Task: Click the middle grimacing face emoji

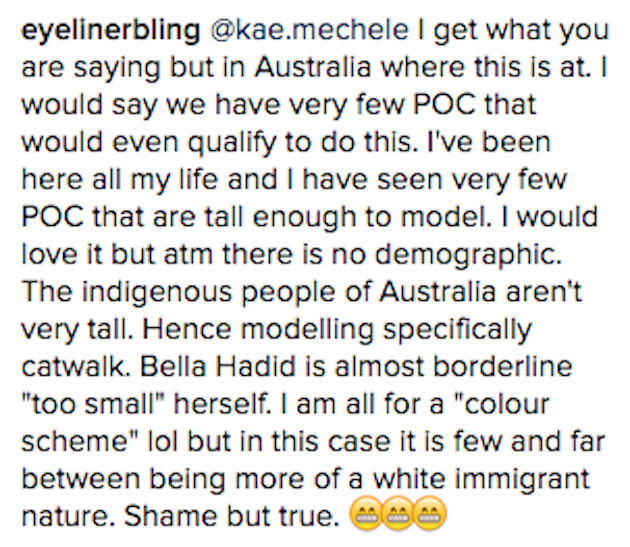Action: 397,514
